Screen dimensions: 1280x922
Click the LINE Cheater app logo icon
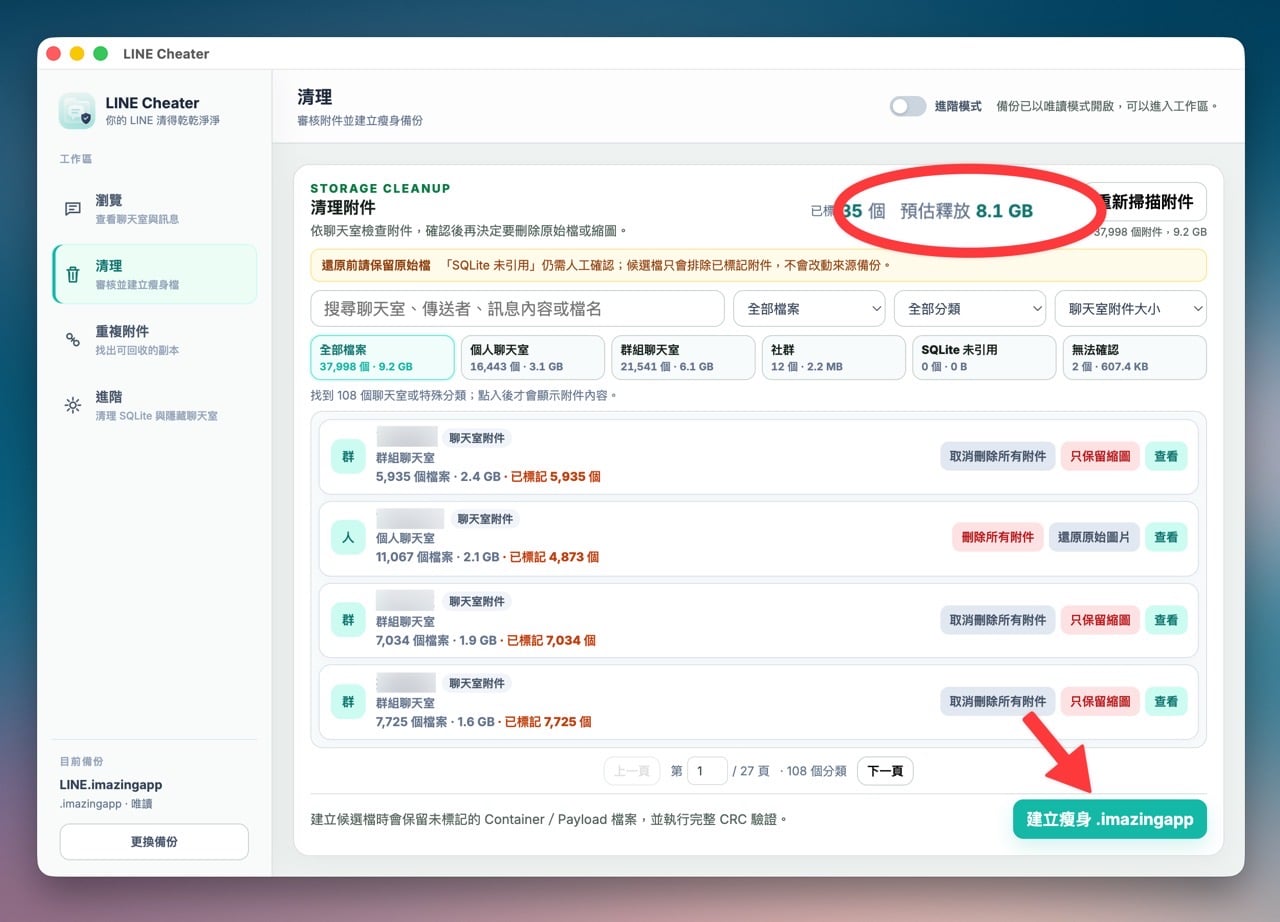tap(77, 111)
